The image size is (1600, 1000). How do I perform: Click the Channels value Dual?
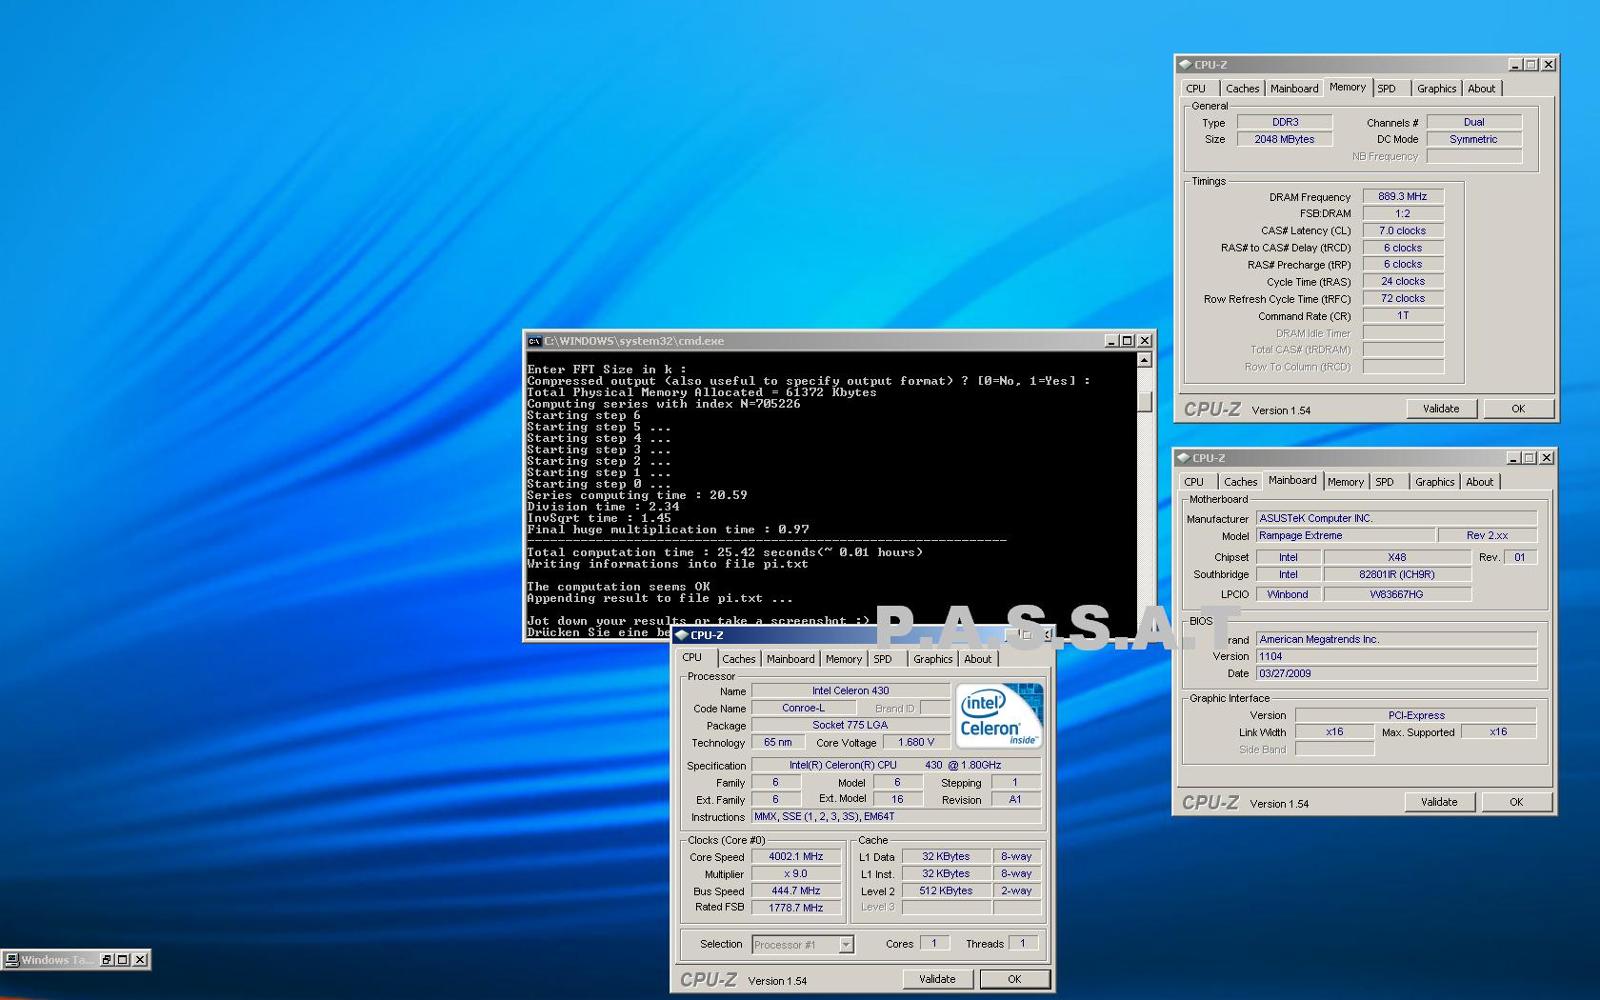1474,123
